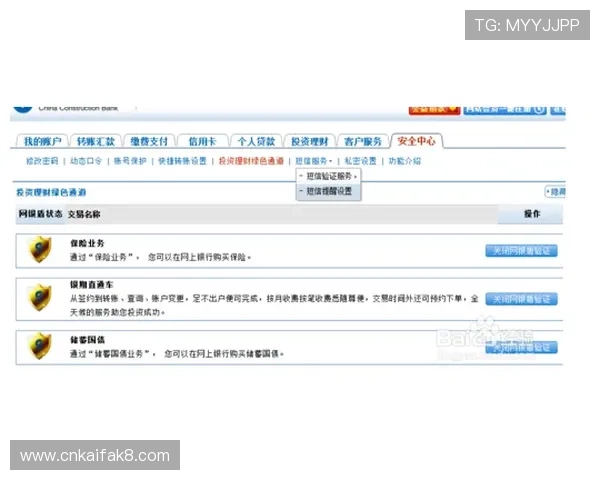
Task: Open the 动态口令 submenu link
Action: click(86, 161)
